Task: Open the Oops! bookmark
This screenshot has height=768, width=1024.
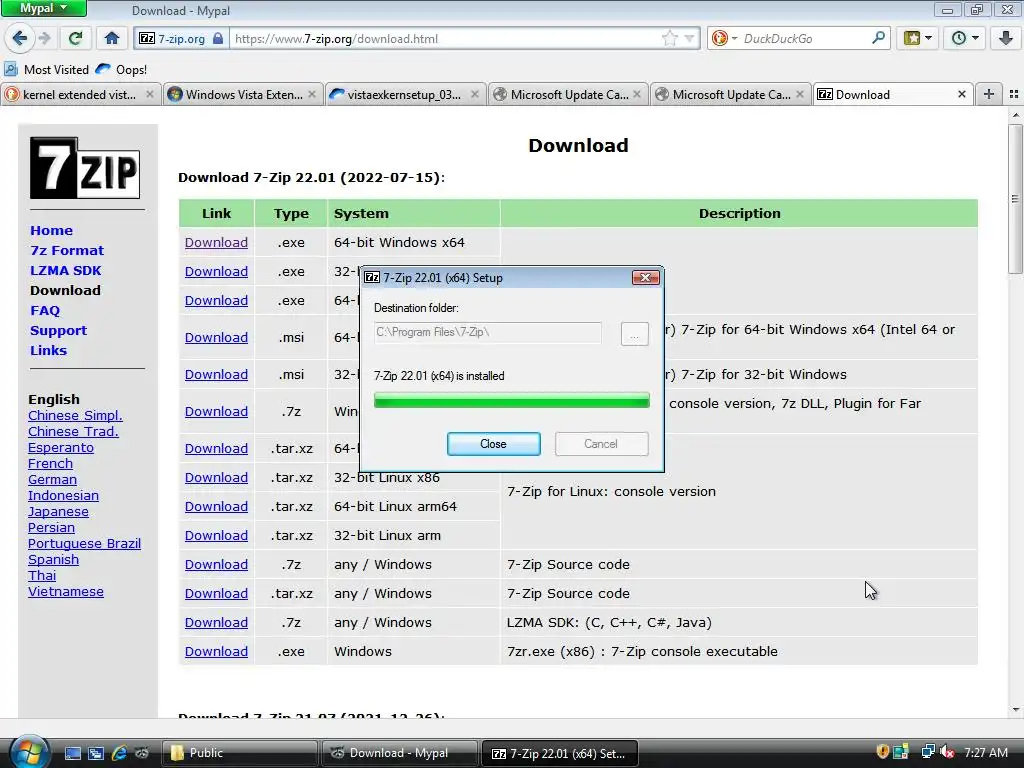Action: pyautogui.click(x=121, y=69)
